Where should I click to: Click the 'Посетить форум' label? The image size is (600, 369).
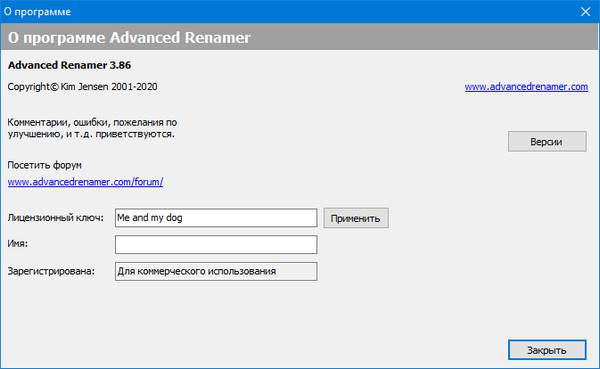pyautogui.click(x=44, y=165)
